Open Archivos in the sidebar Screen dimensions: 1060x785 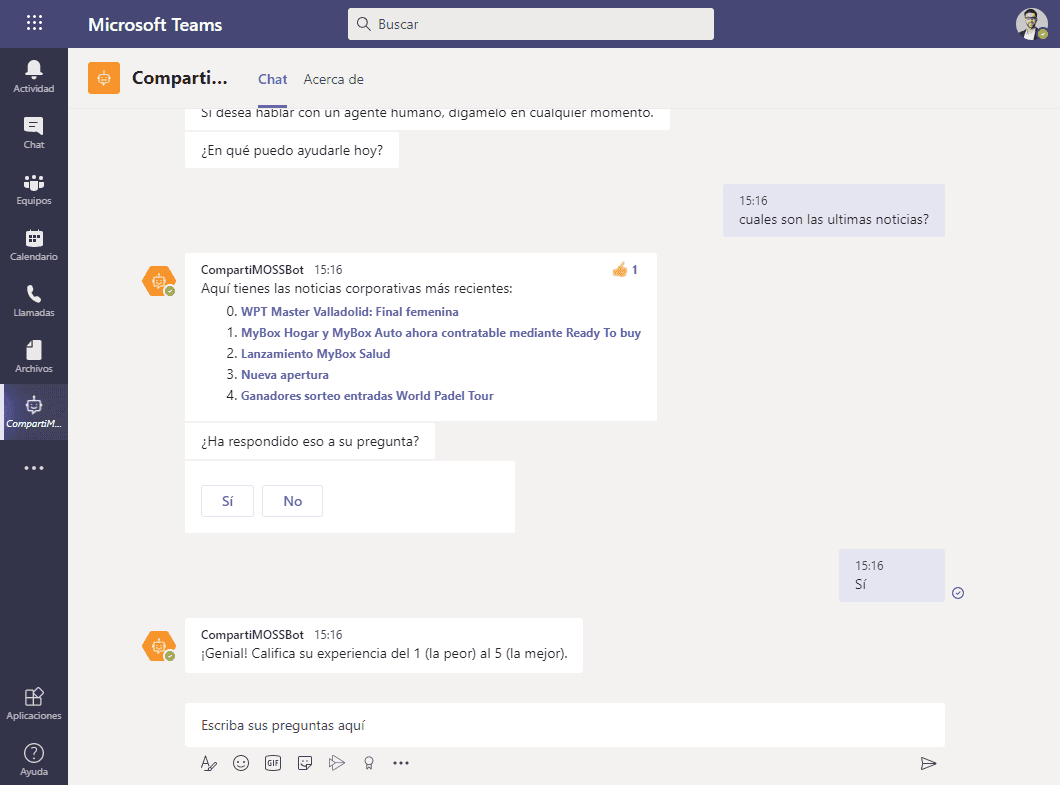[34, 357]
